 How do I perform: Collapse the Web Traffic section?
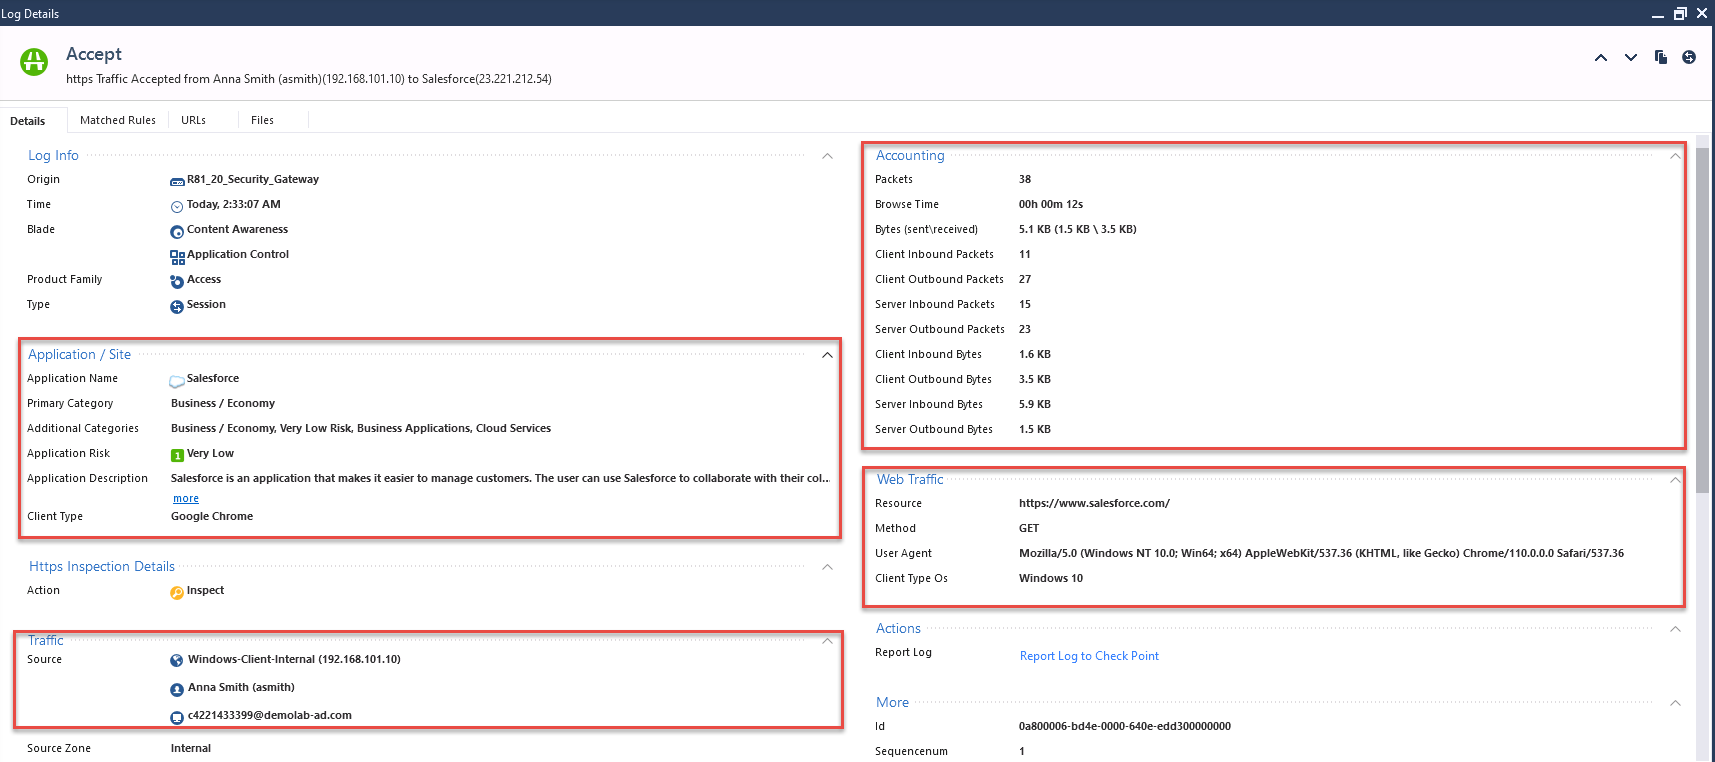1675,480
